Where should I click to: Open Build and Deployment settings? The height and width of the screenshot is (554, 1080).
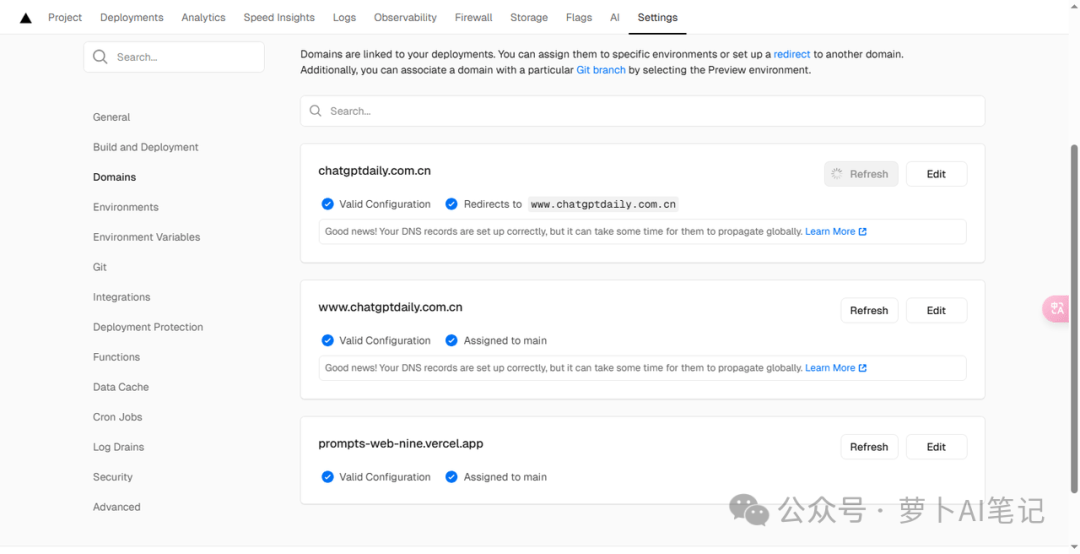(145, 147)
